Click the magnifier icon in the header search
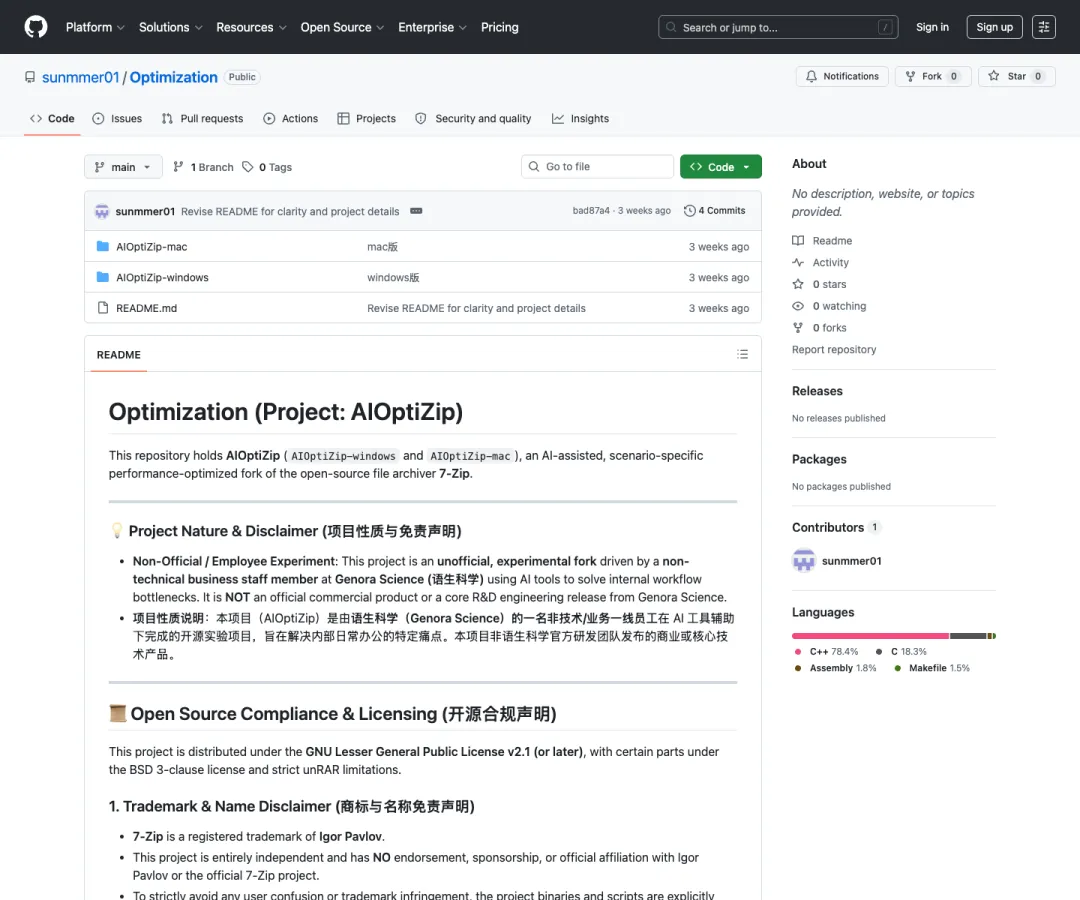The height and width of the screenshot is (900, 1080). [671, 28]
